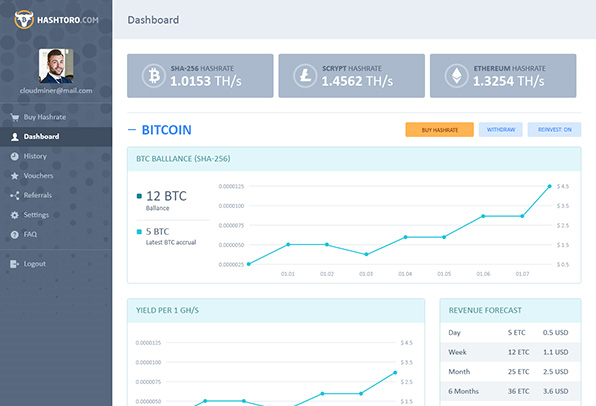This screenshot has width=596, height=406.
Task: Open Vouchers in the sidebar menu
Action: click(38, 176)
